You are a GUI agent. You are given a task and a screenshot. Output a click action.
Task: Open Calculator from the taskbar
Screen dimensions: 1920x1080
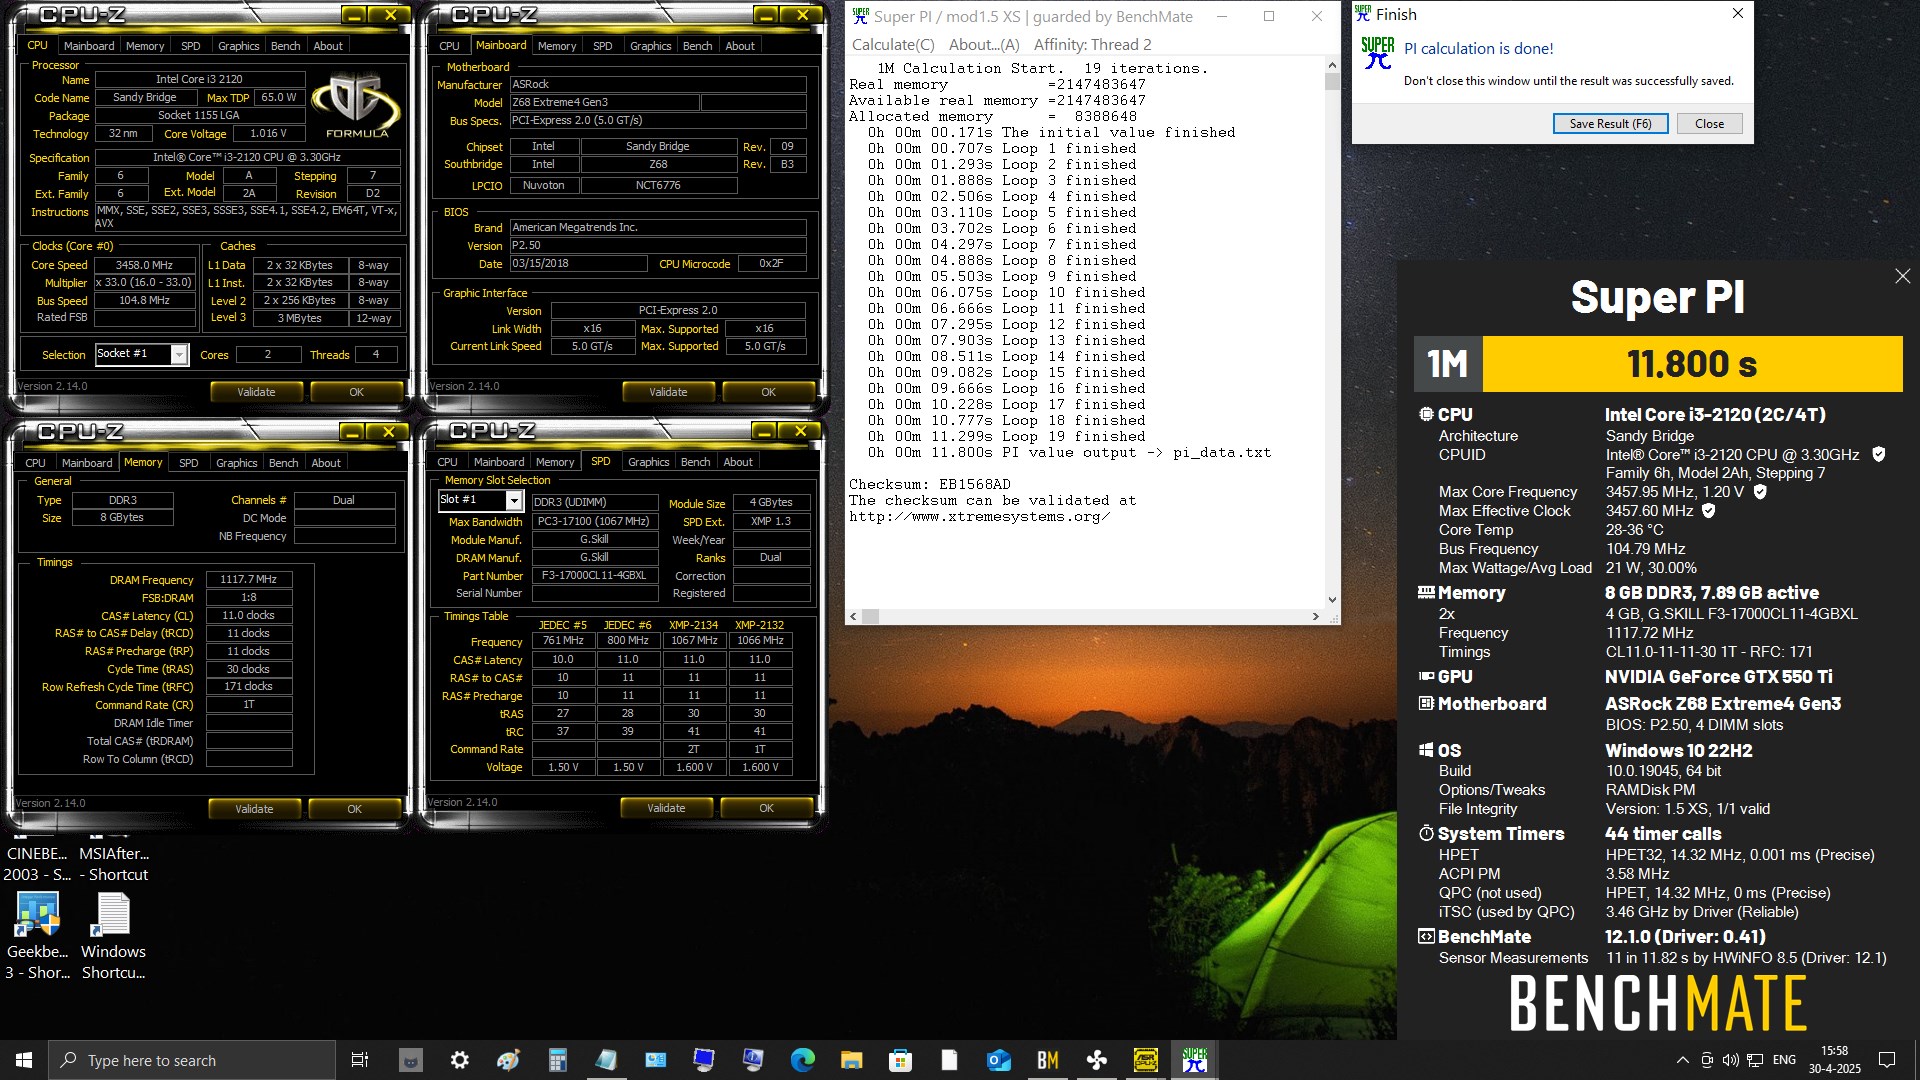(557, 1060)
